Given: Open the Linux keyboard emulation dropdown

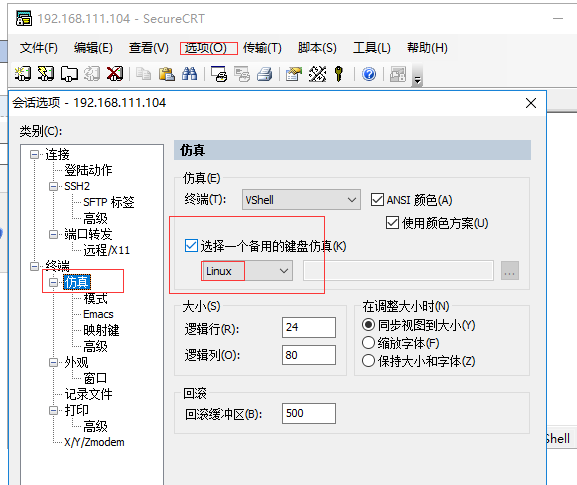Looking at the screenshot, I should click(x=247, y=271).
